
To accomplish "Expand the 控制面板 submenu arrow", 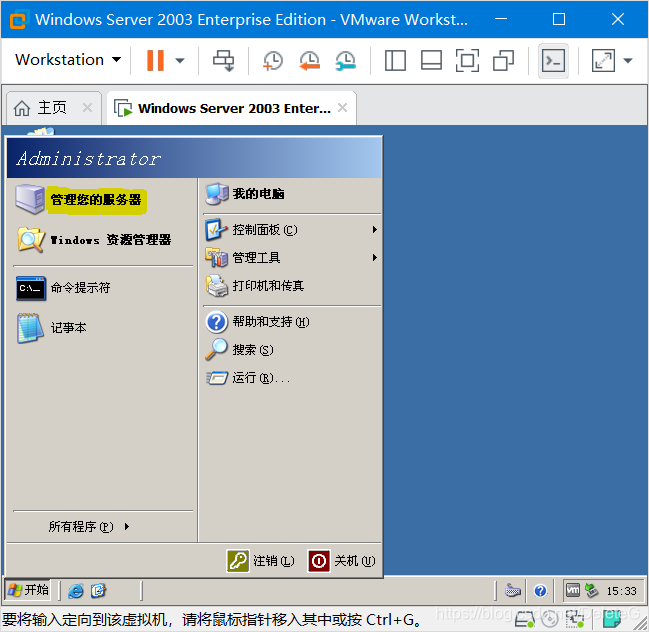I will [x=374, y=230].
